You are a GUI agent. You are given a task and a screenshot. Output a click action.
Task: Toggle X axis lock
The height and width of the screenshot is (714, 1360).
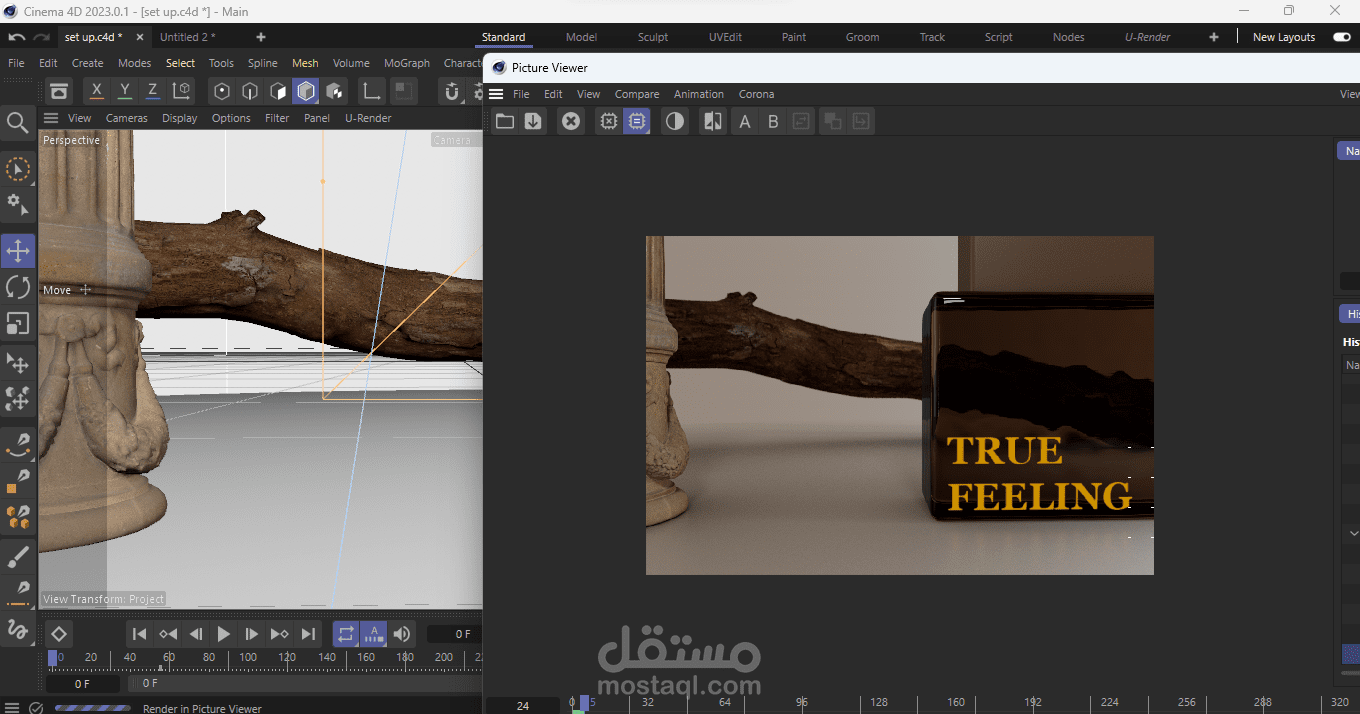pyautogui.click(x=96, y=90)
